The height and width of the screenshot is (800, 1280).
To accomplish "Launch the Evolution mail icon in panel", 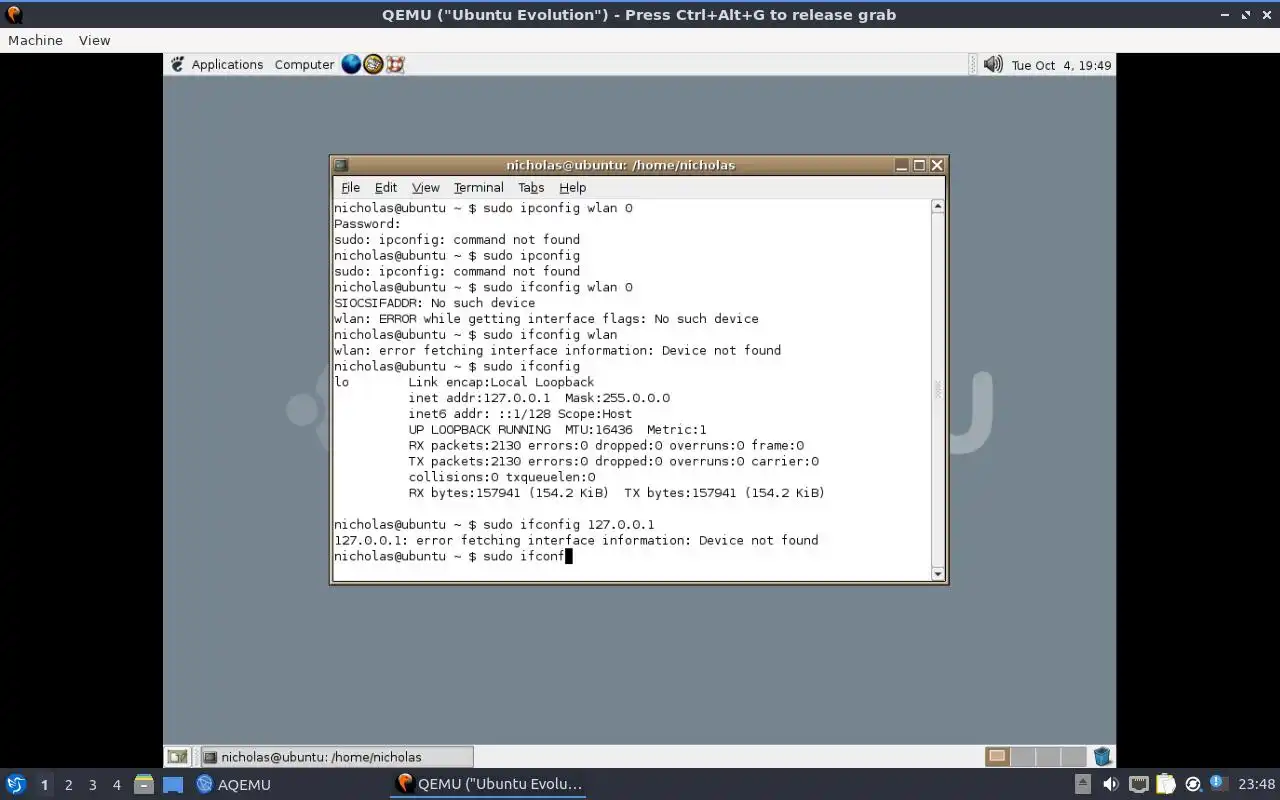I will point(373,64).
